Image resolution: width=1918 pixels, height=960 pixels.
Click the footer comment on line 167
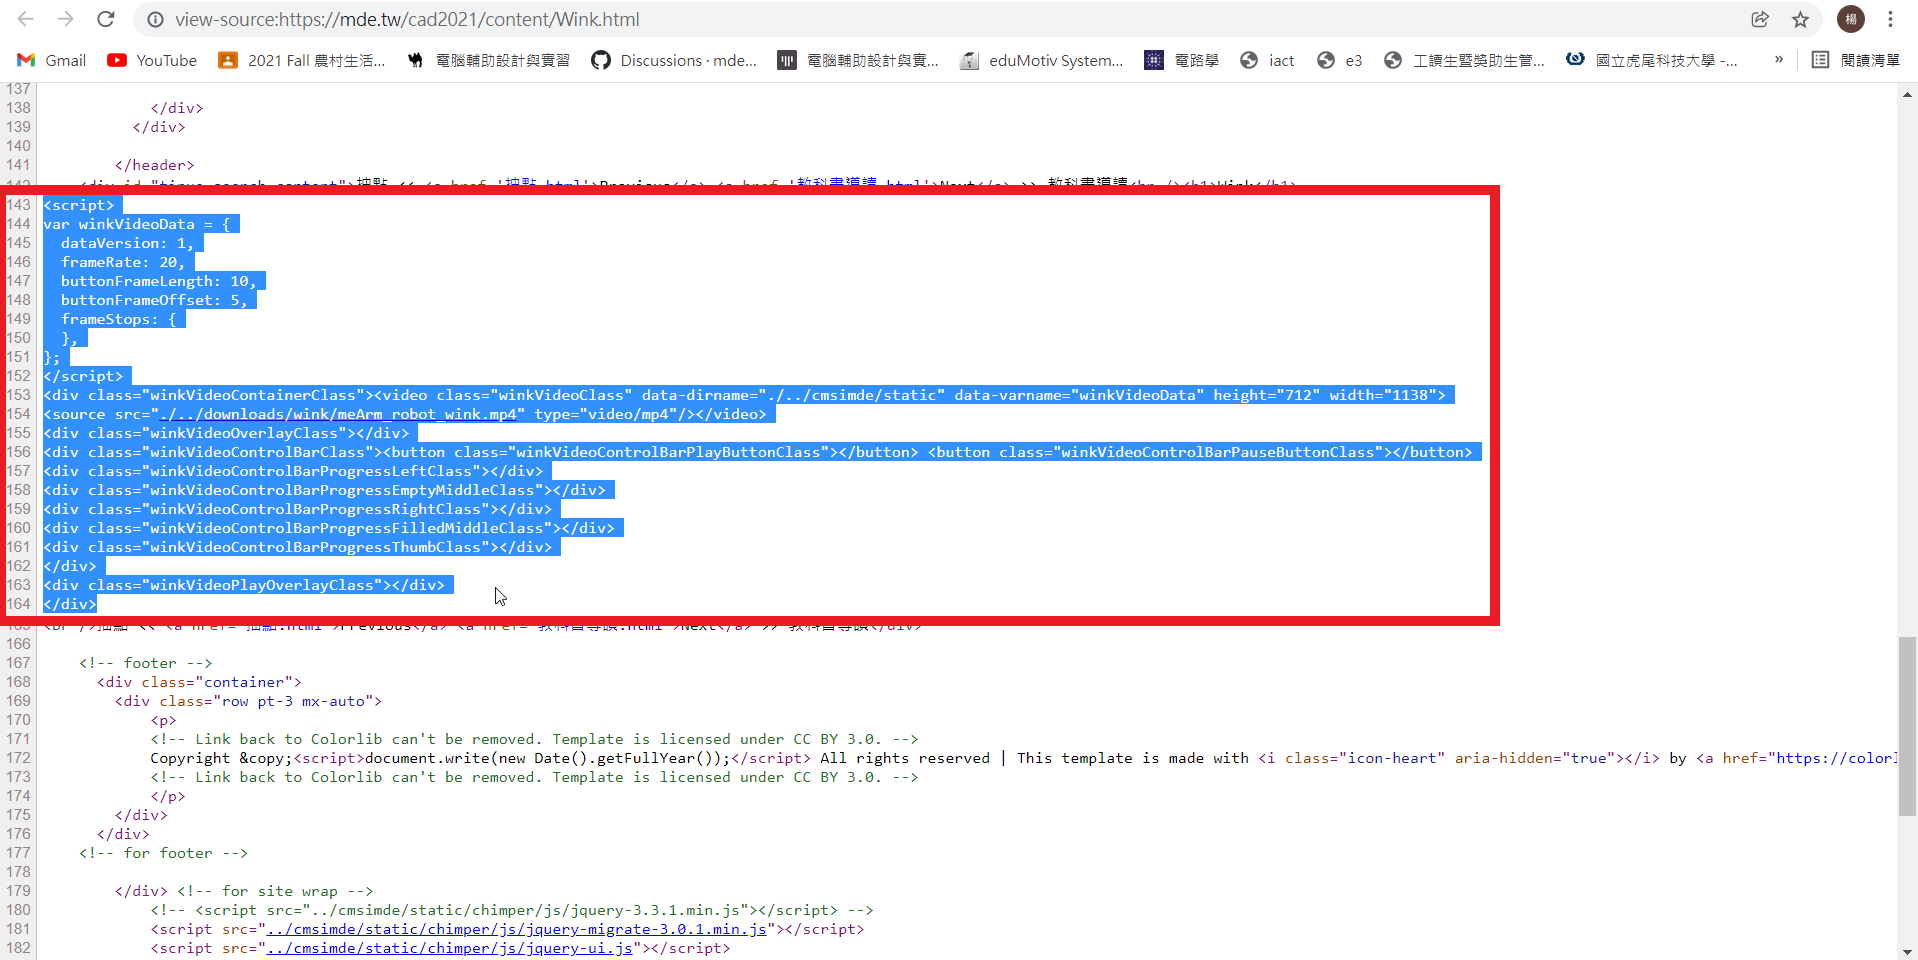point(146,663)
